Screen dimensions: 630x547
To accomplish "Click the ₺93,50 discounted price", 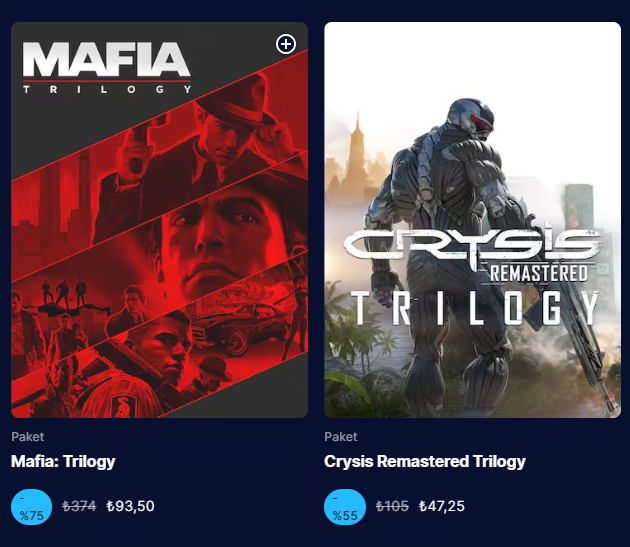I will (x=130, y=506).
